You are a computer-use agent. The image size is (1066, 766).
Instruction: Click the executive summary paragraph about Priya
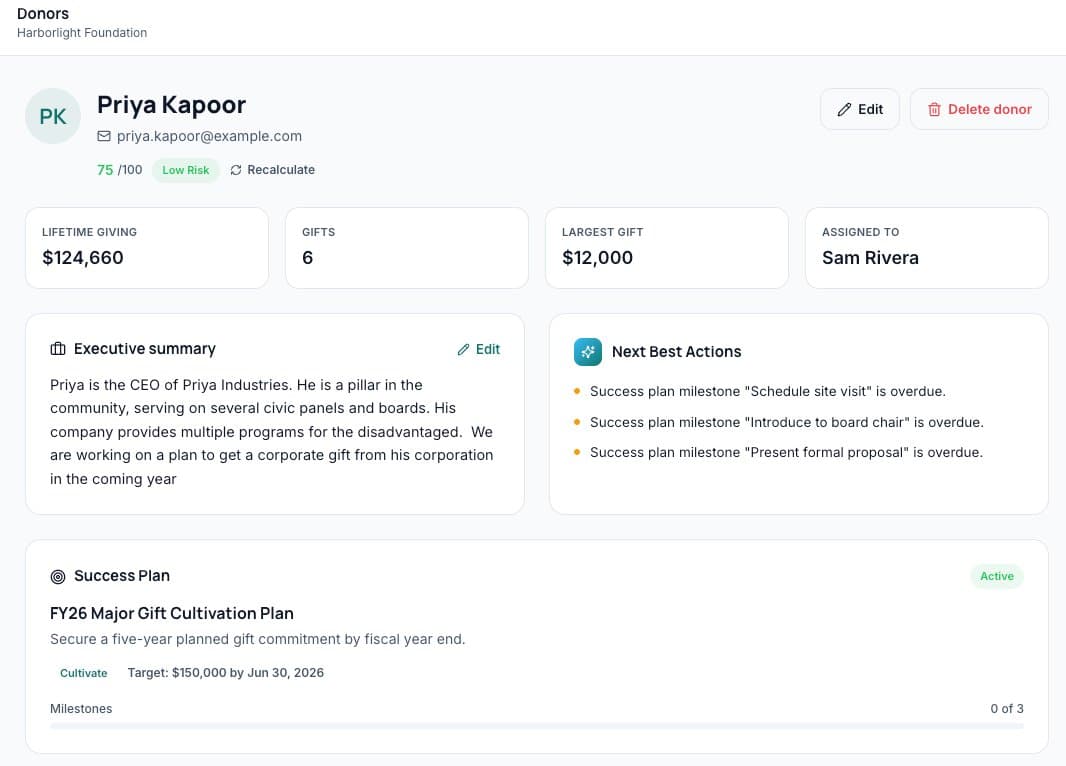(272, 432)
